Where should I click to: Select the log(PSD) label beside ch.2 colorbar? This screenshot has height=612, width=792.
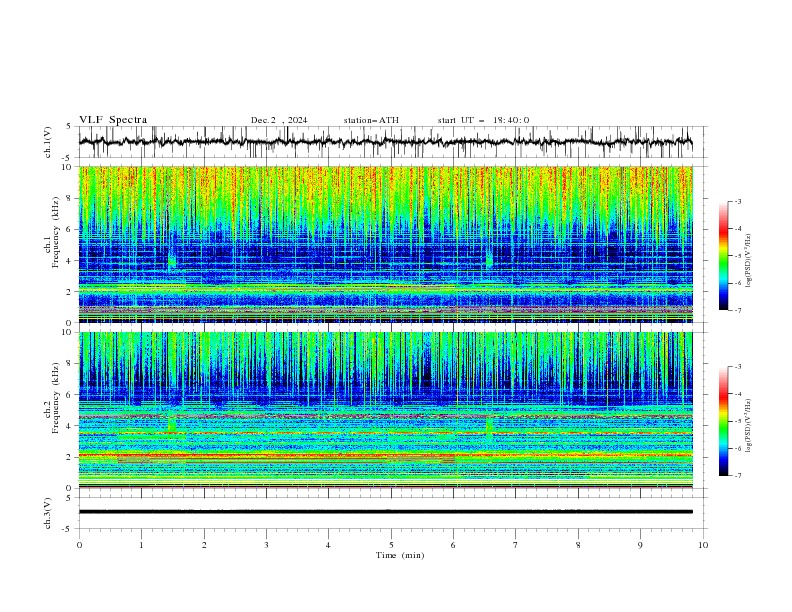[x=749, y=426]
